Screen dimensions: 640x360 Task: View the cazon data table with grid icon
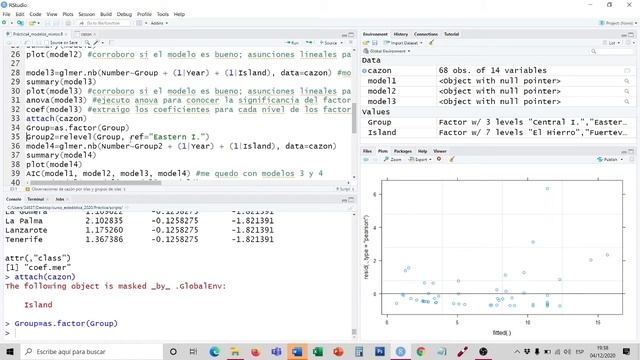point(627,71)
